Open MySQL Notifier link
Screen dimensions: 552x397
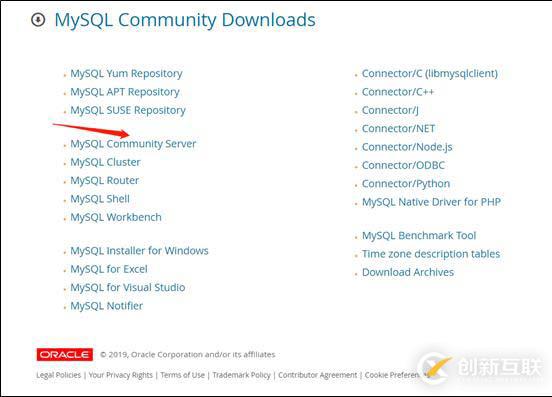pyautogui.click(x=107, y=306)
